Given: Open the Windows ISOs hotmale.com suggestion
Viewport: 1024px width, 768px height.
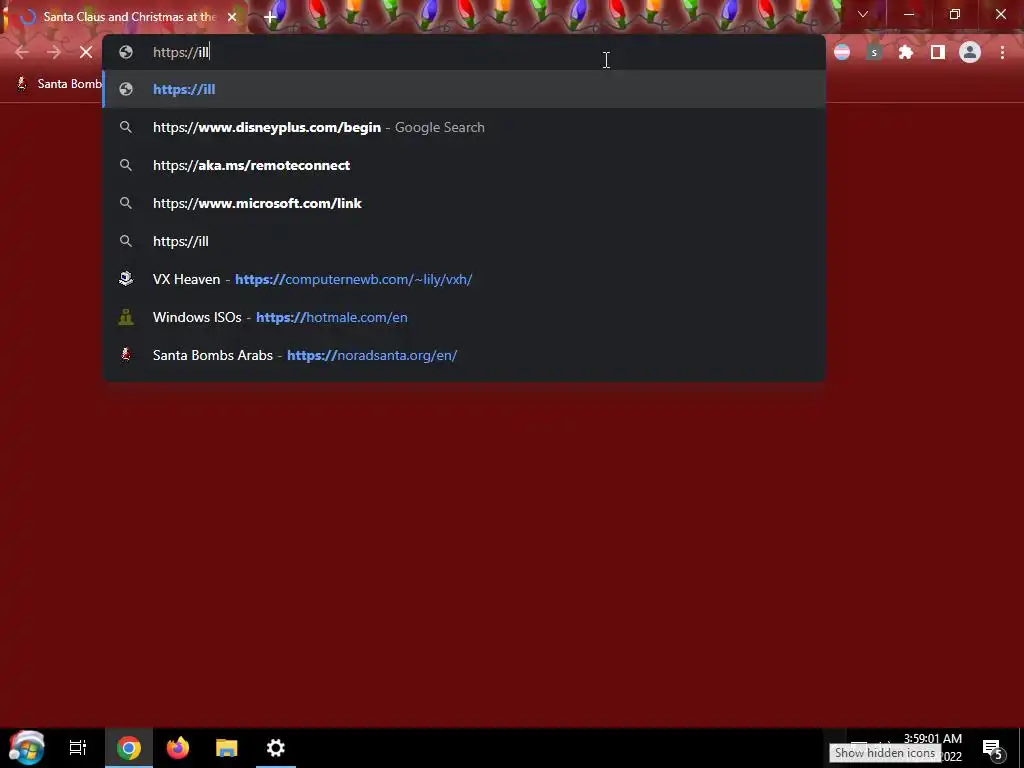Looking at the screenshot, I should pos(464,317).
